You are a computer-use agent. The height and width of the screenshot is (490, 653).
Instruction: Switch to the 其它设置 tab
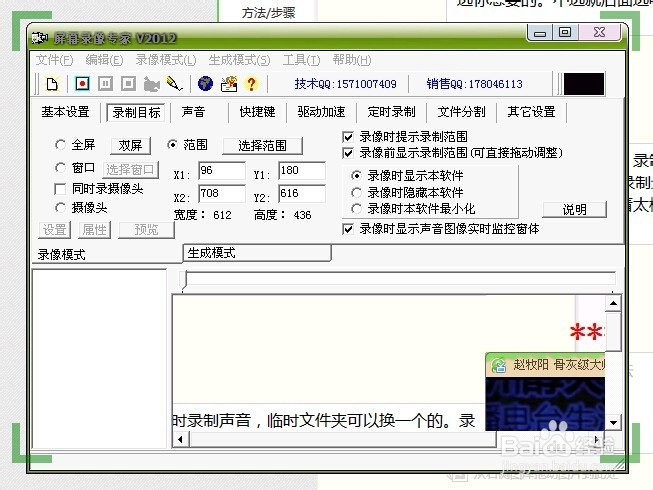531,112
